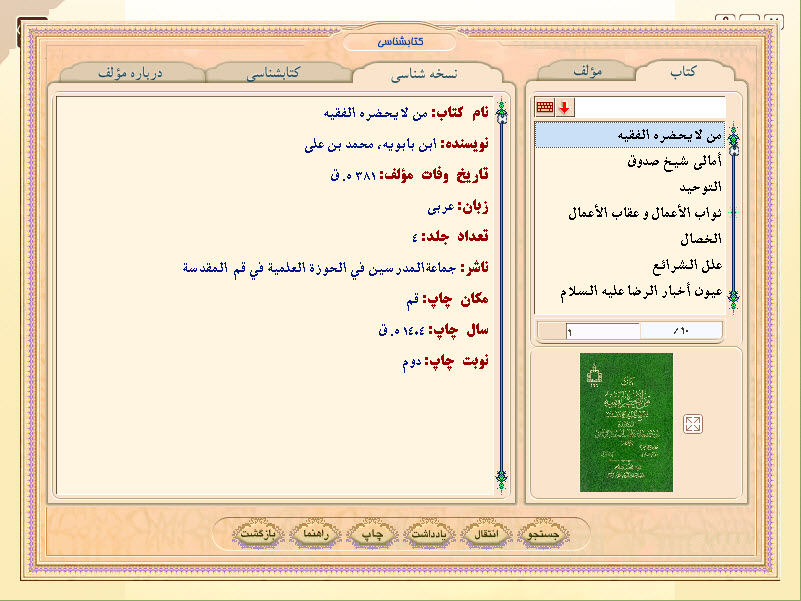Click the چاپ button
Viewport: 801px width, 601px height.
coord(372,535)
